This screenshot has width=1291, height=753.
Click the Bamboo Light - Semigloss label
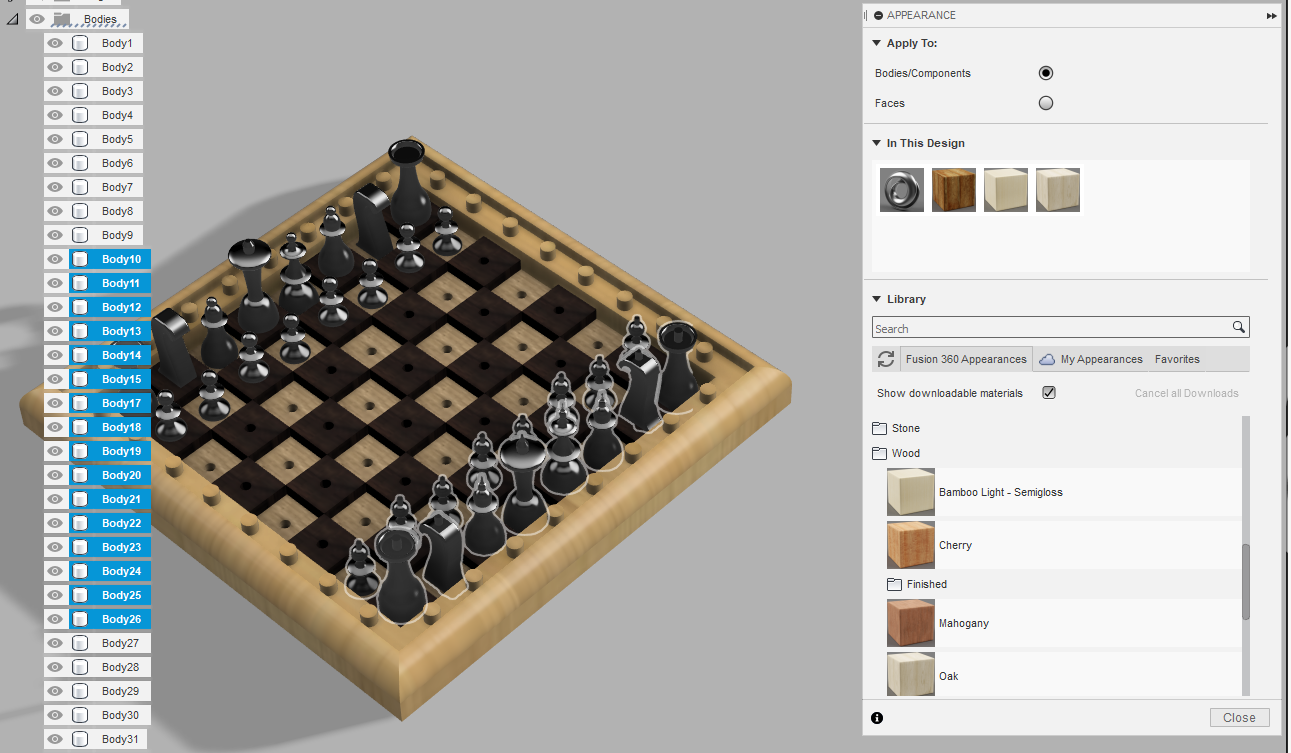tap(1000, 492)
